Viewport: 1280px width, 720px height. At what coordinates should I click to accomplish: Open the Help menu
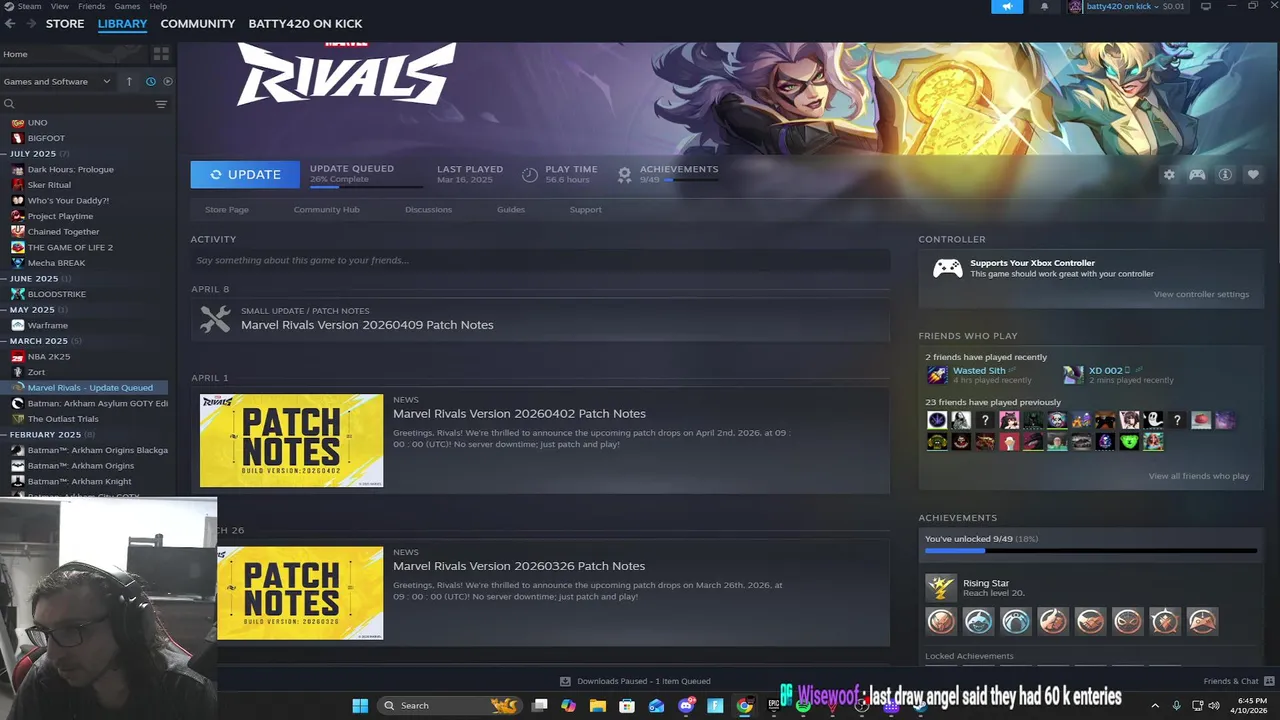pos(158,6)
